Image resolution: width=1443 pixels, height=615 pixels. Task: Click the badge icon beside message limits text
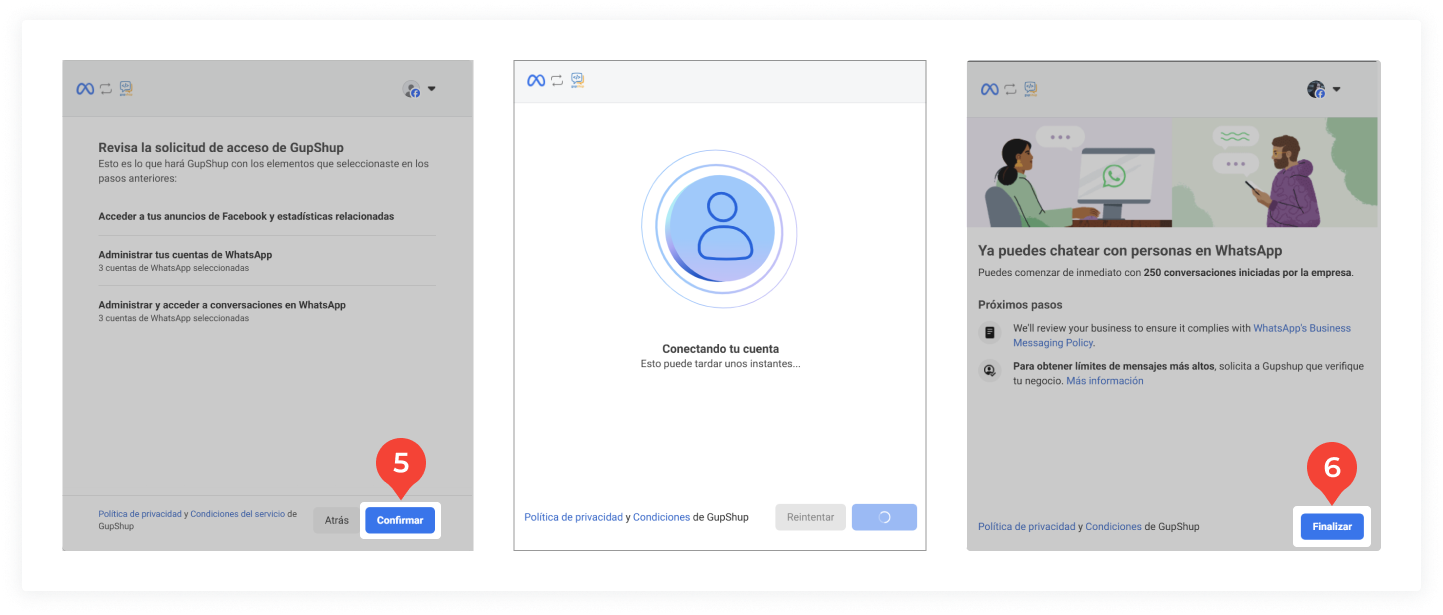pos(990,370)
